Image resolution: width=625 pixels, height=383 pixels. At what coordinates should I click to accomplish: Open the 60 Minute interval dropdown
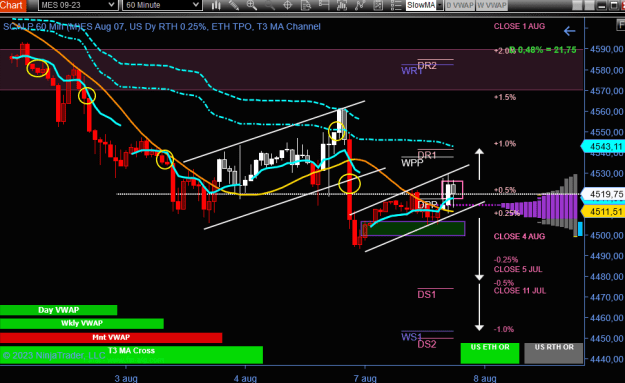tap(162, 5)
